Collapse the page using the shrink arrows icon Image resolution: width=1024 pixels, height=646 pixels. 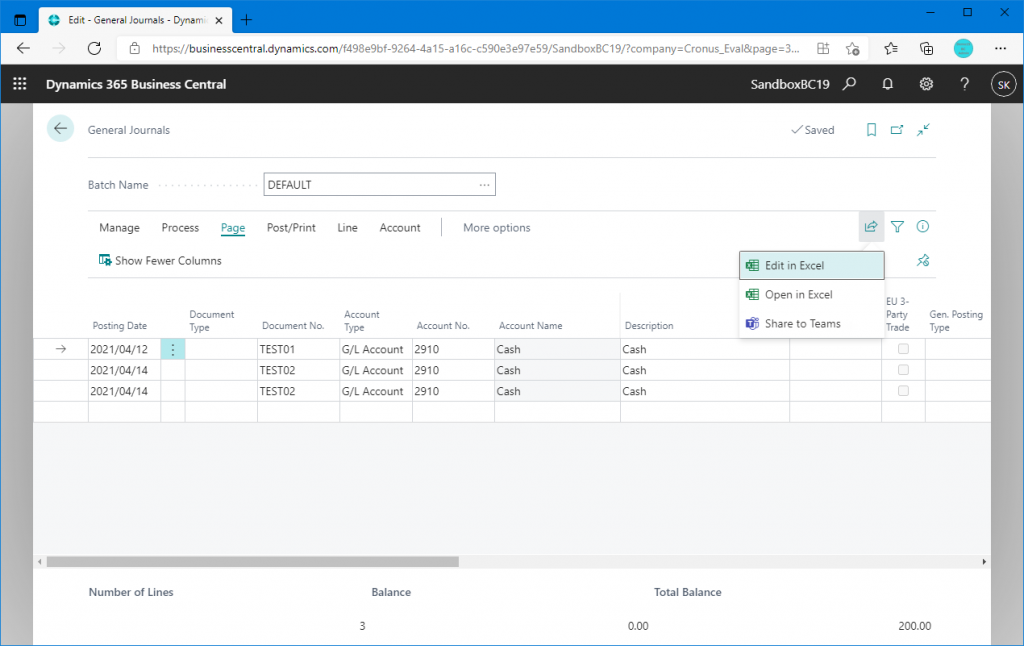coord(923,130)
